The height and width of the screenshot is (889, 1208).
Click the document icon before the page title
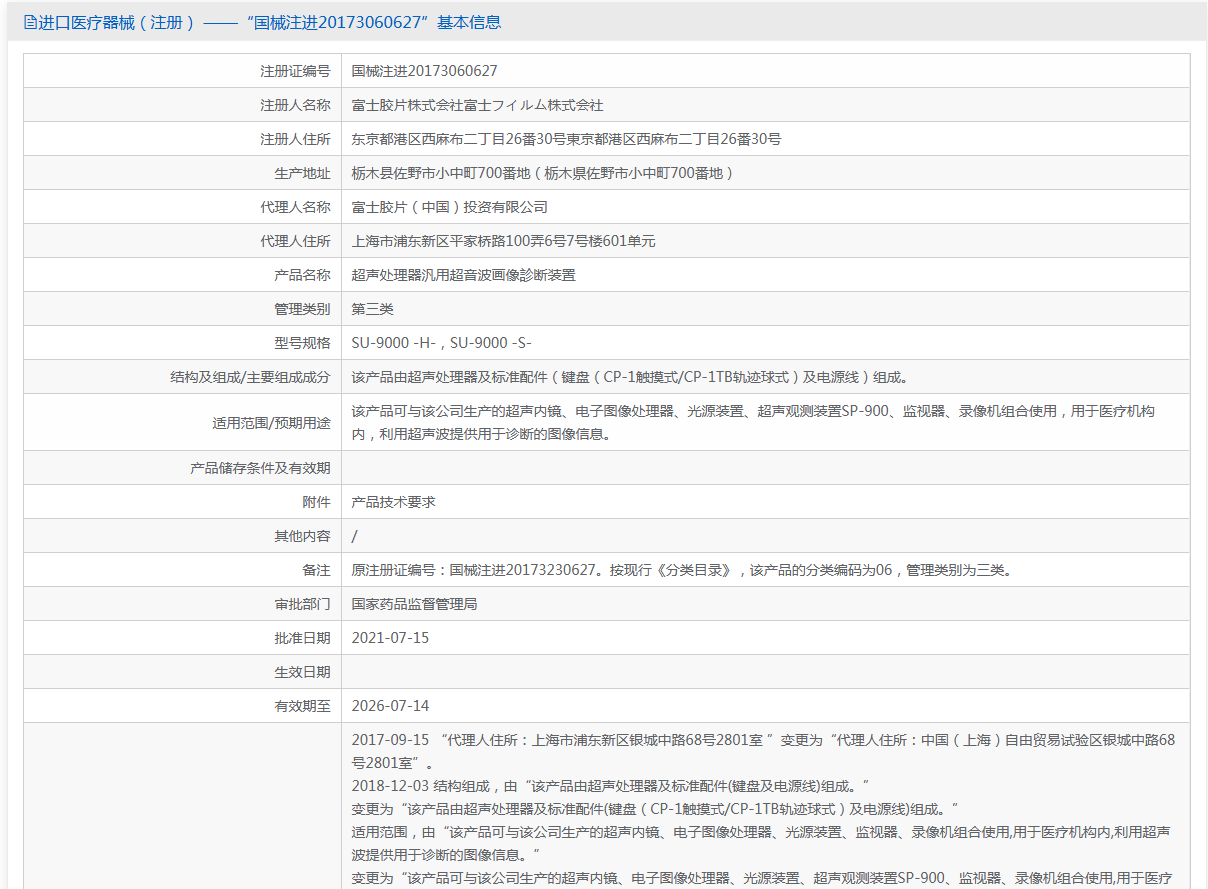click(x=30, y=22)
